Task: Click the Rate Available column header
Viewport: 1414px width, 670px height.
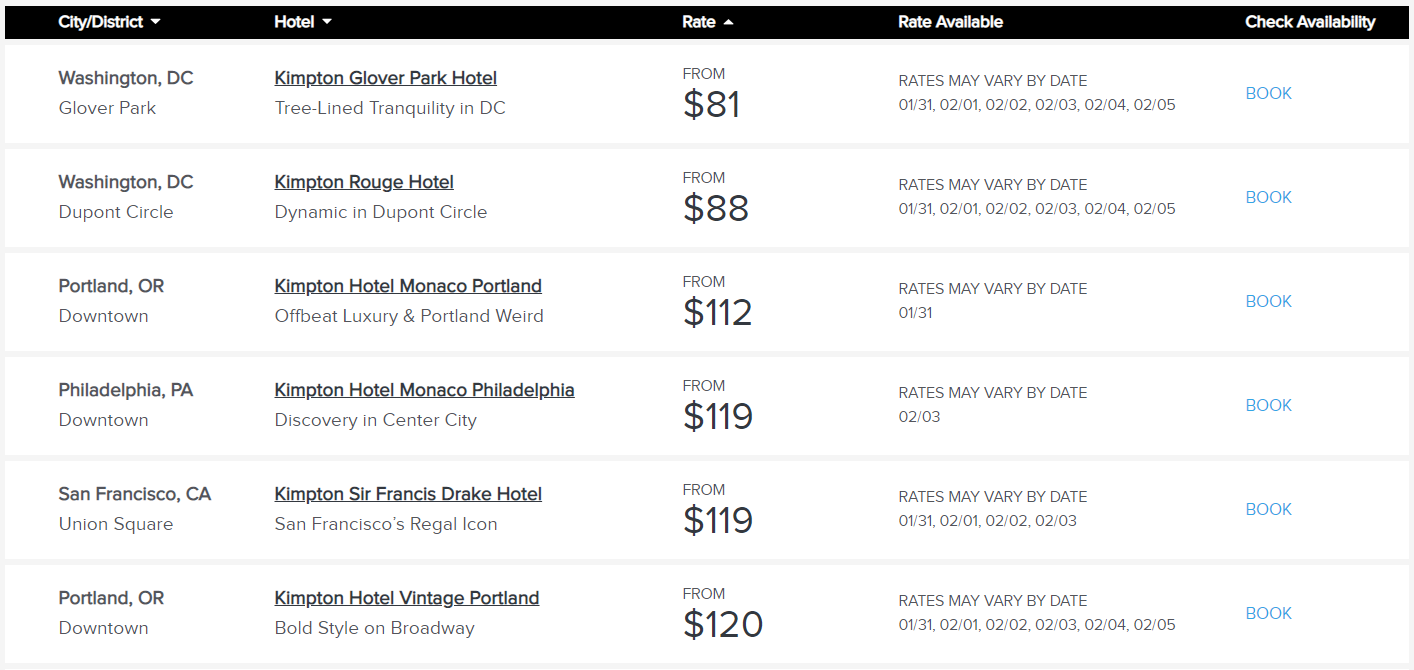Action: pos(950,22)
